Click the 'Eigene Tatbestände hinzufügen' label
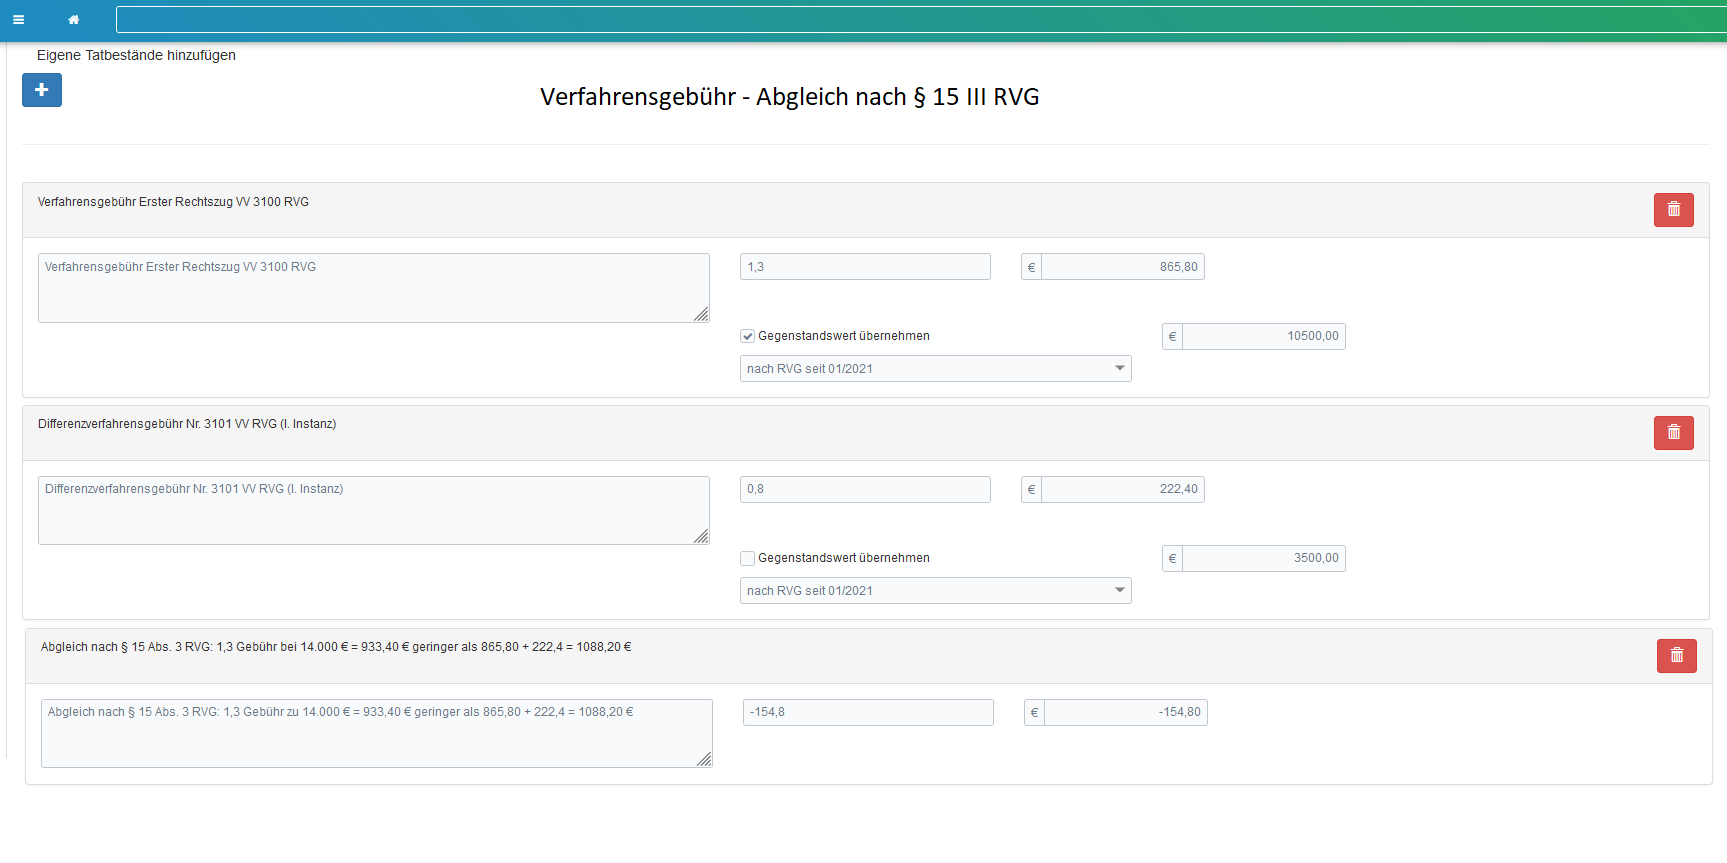Image resolution: width=1727 pixels, height=863 pixels. pyautogui.click(x=136, y=55)
